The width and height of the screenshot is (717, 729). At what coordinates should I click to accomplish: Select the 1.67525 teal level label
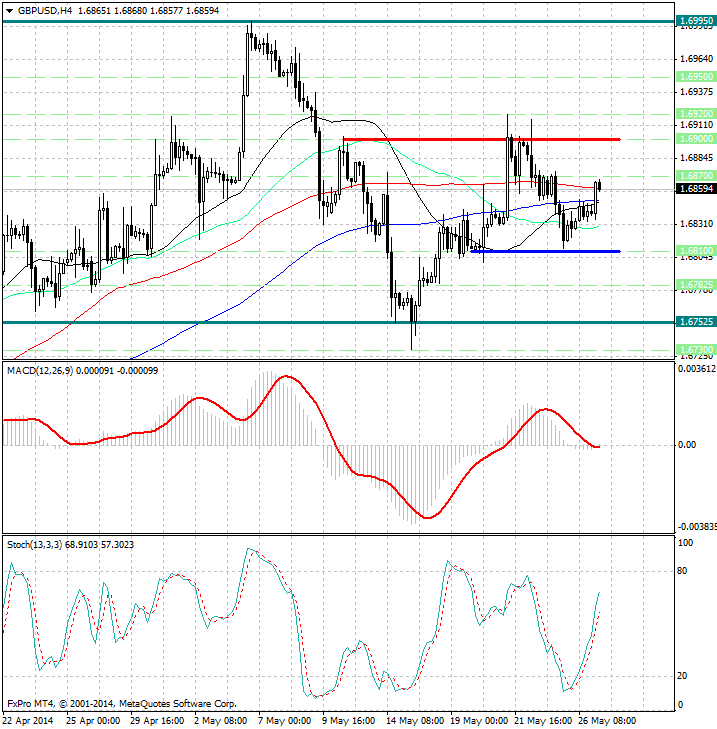[696, 322]
